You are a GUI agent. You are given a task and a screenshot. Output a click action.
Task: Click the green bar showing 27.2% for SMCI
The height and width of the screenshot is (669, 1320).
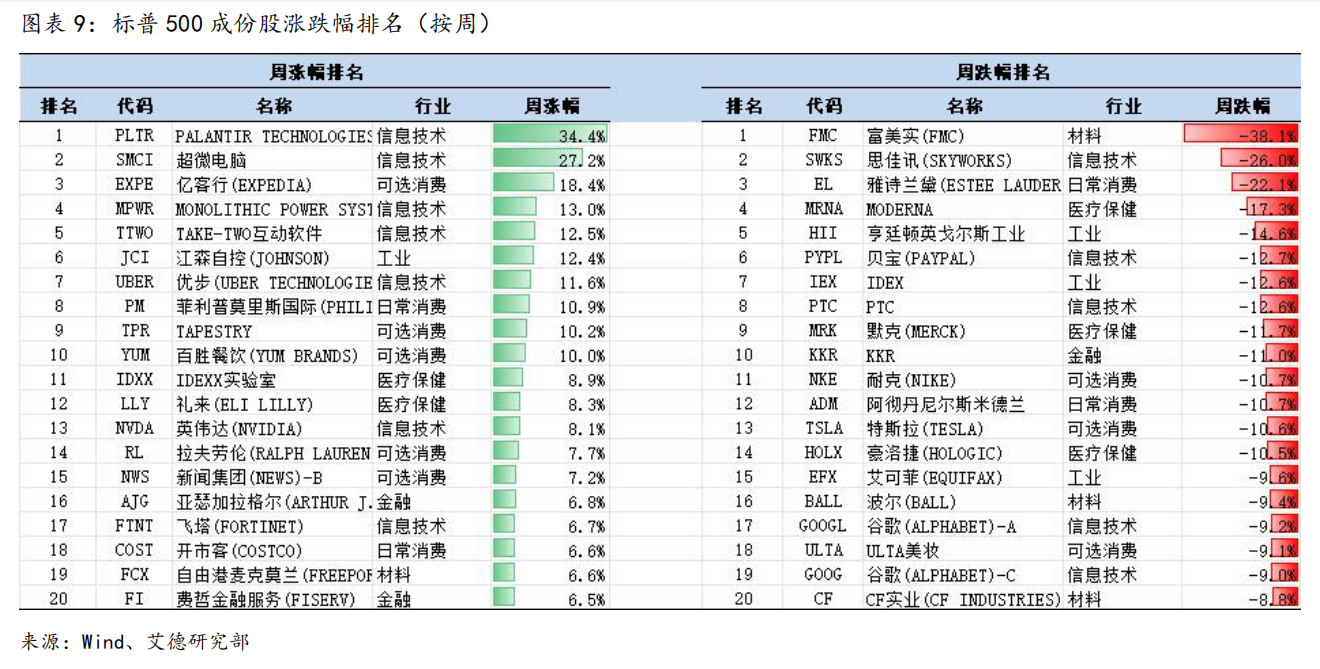(x=537, y=160)
